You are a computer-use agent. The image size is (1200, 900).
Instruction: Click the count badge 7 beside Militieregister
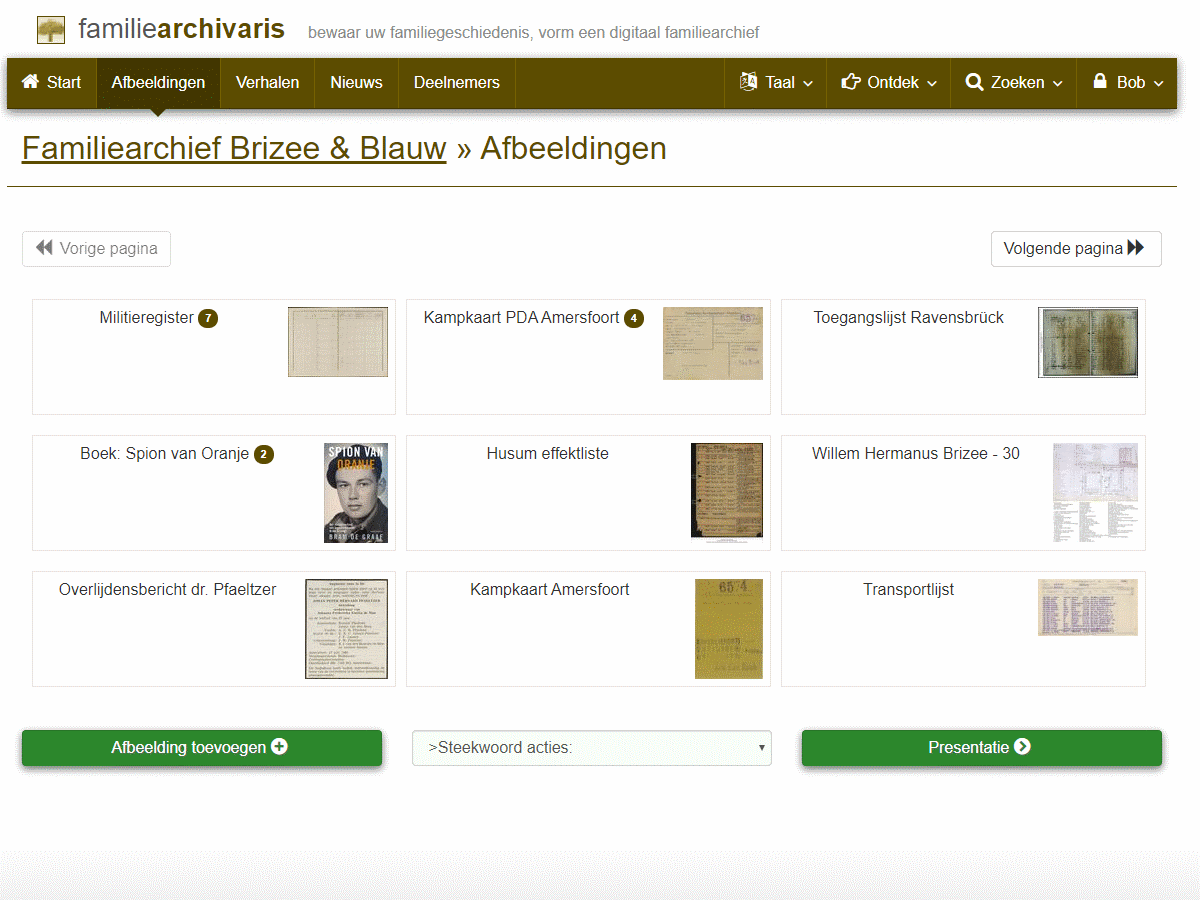tap(207, 318)
